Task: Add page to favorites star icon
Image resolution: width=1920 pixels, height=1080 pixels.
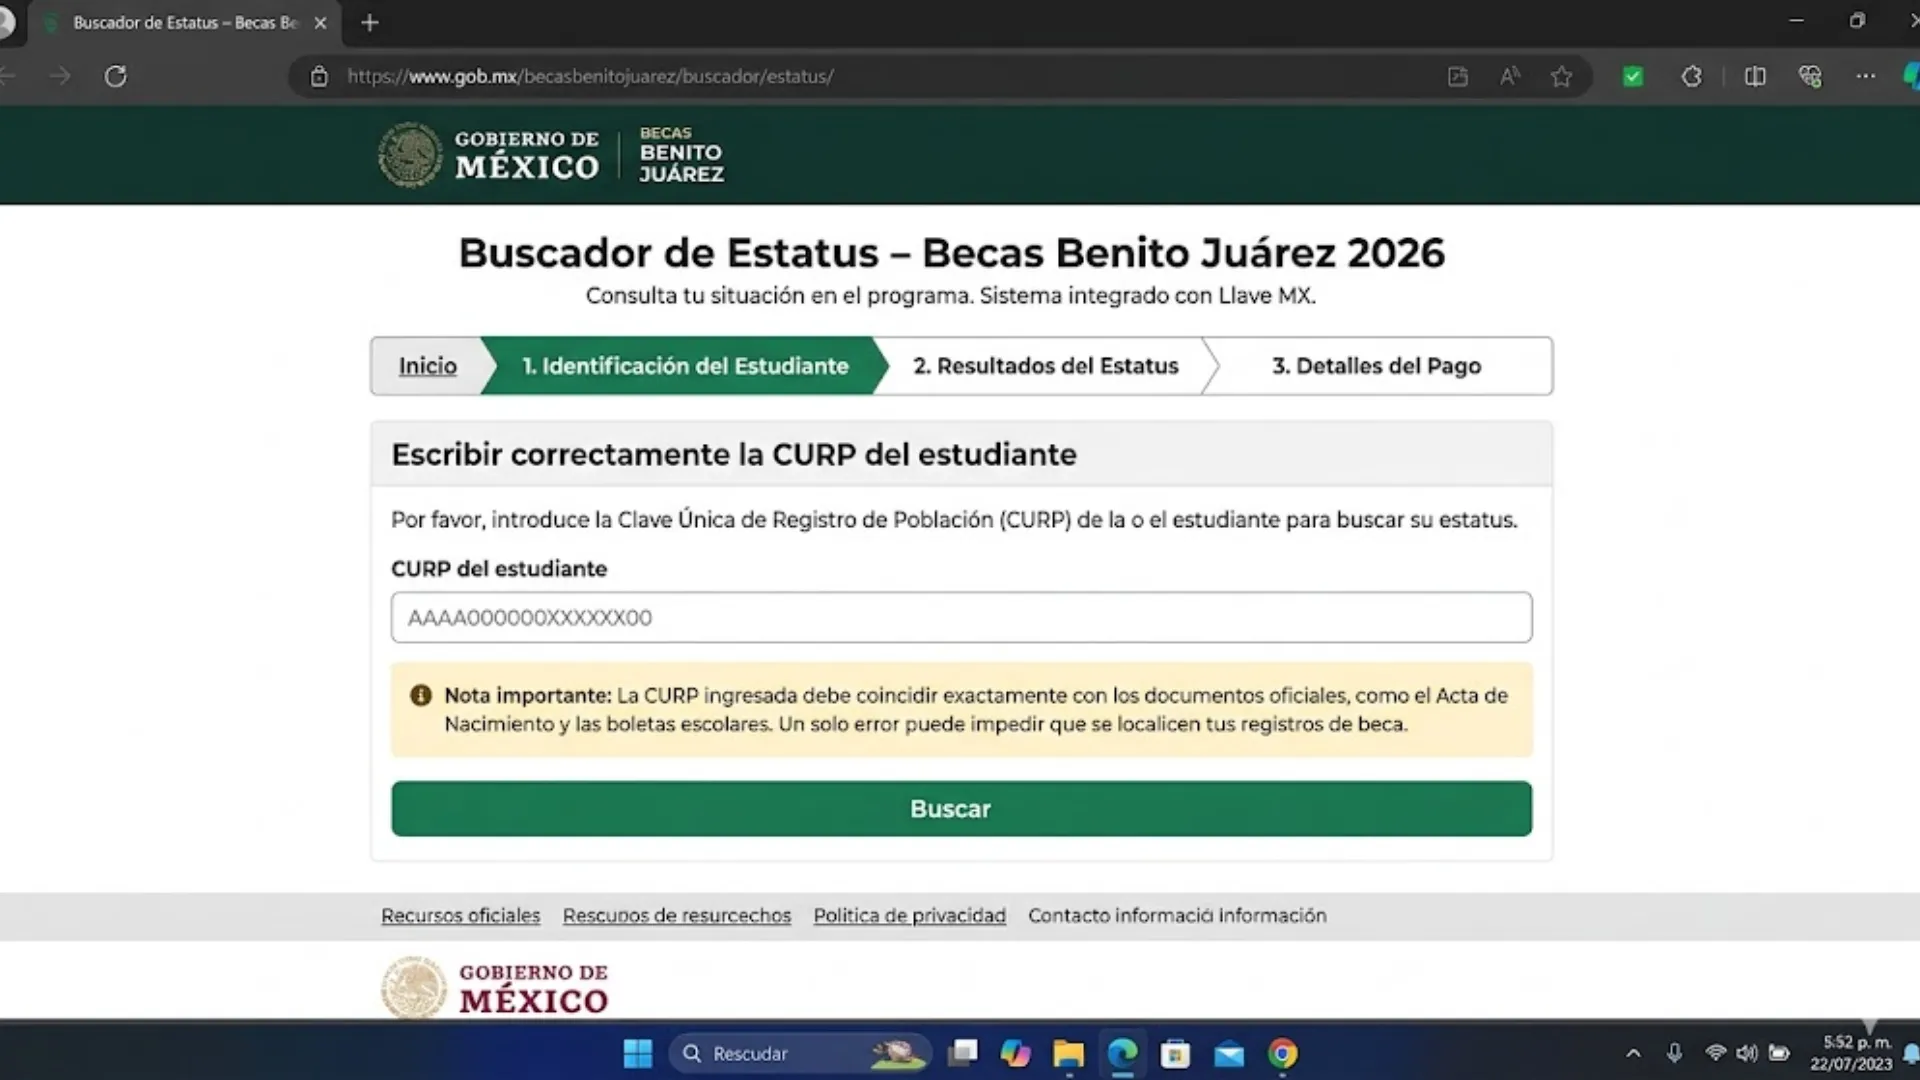Action: pyautogui.click(x=1561, y=76)
